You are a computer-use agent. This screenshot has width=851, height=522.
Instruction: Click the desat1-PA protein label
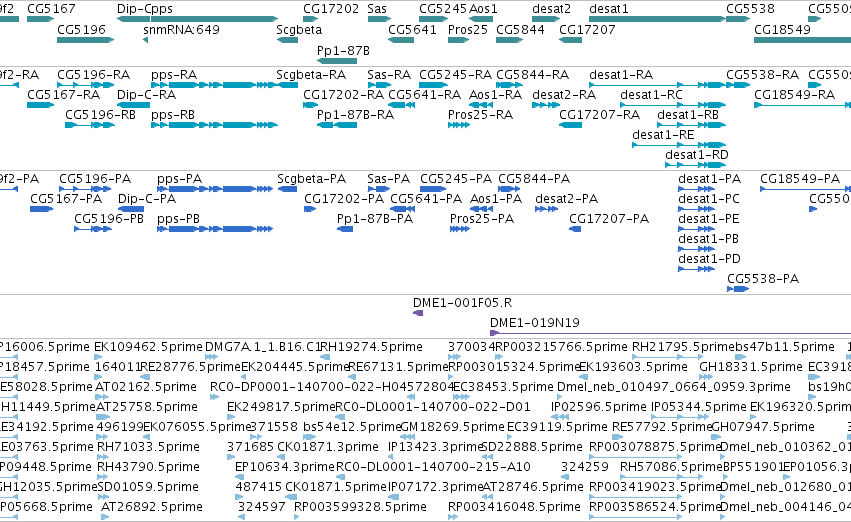tap(709, 179)
